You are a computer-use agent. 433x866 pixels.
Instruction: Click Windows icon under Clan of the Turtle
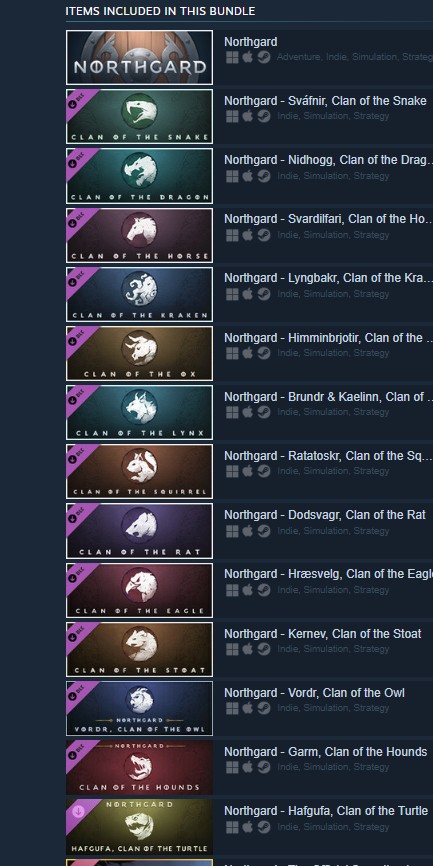tap(233, 826)
